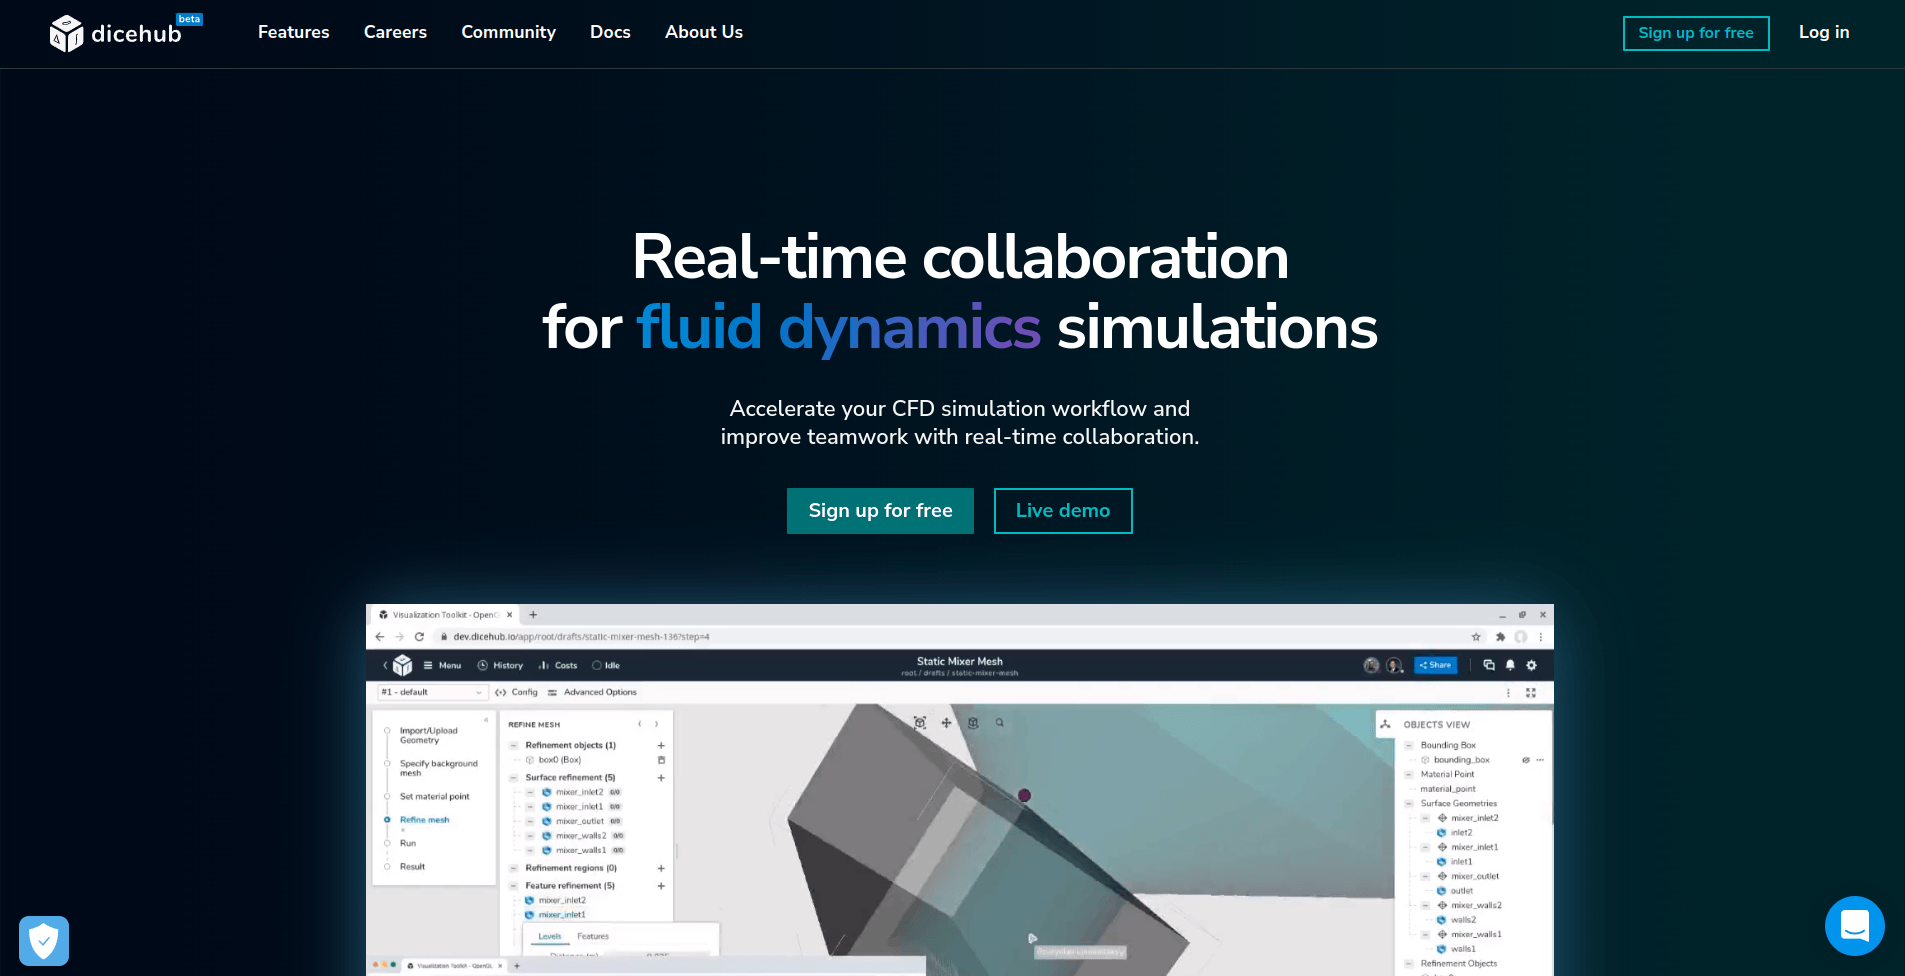This screenshot has width=1905, height=976.
Task: Add a surface refinement with plus icon
Action: click(661, 778)
